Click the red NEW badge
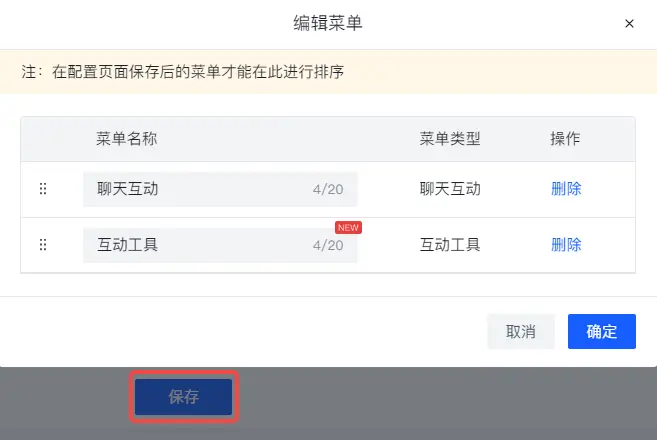657x440 pixels. (348, 228)
